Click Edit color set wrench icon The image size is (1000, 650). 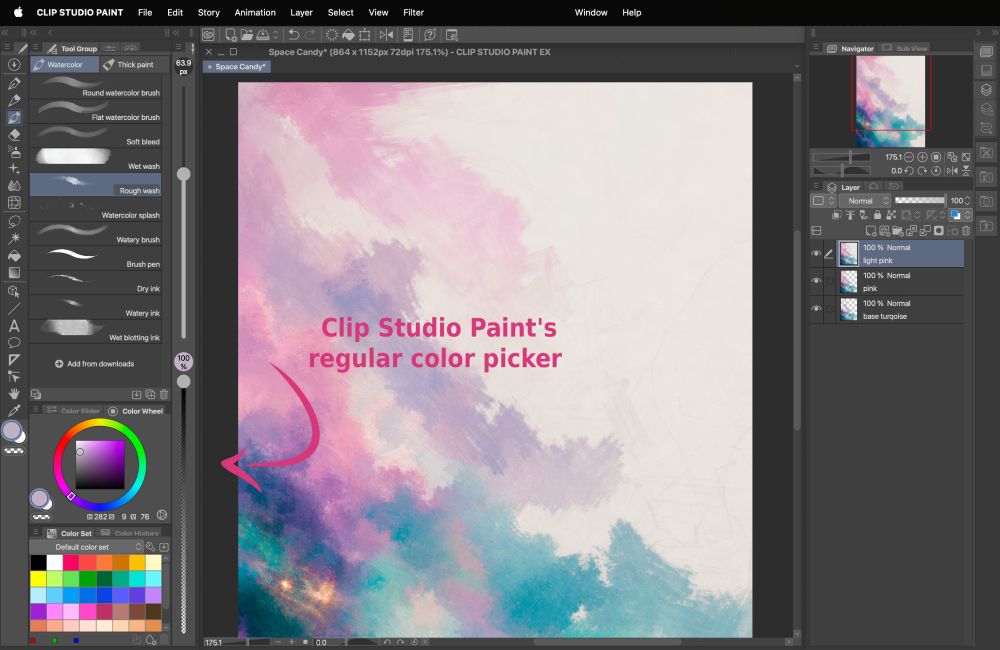151,547
